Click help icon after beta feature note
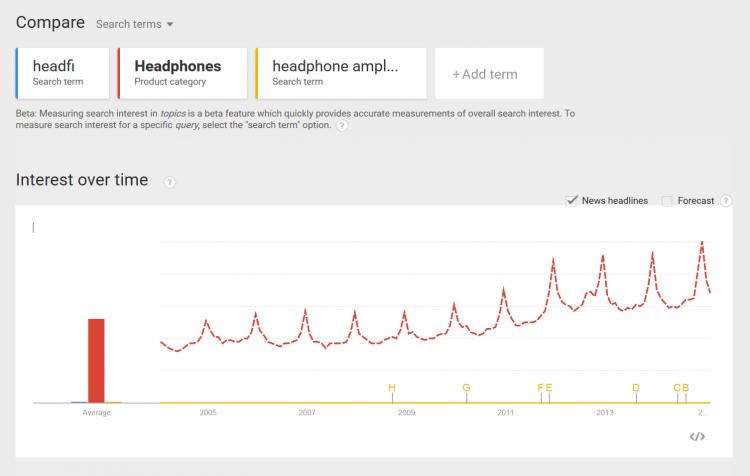 342,125
